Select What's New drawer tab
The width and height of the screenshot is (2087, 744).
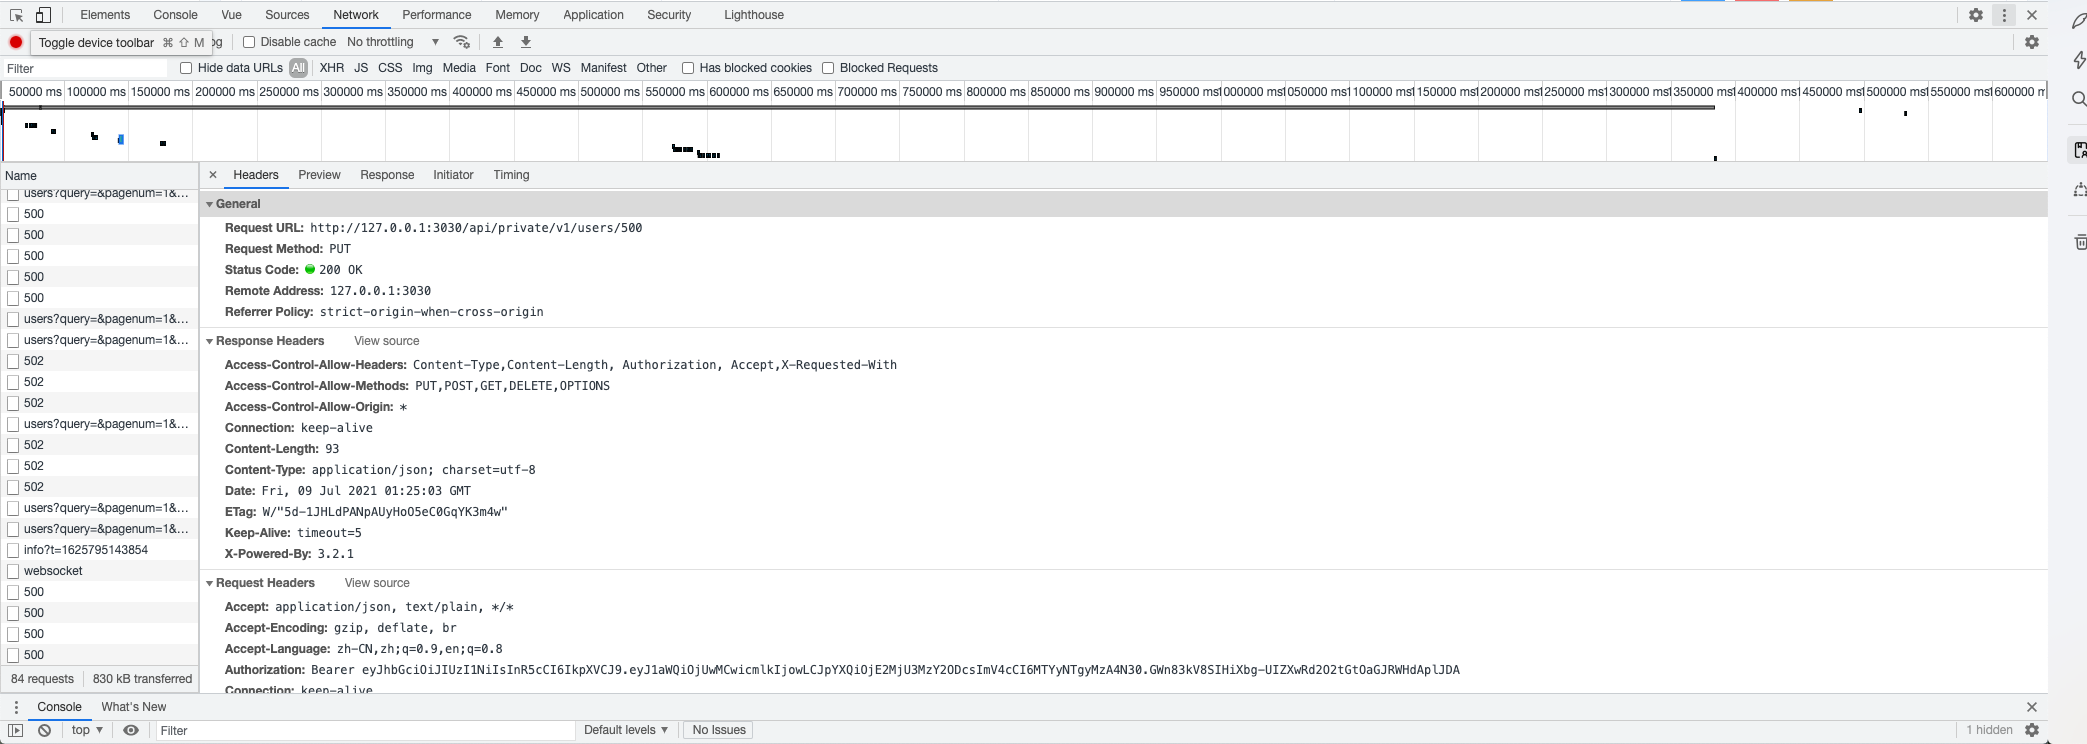133,707
